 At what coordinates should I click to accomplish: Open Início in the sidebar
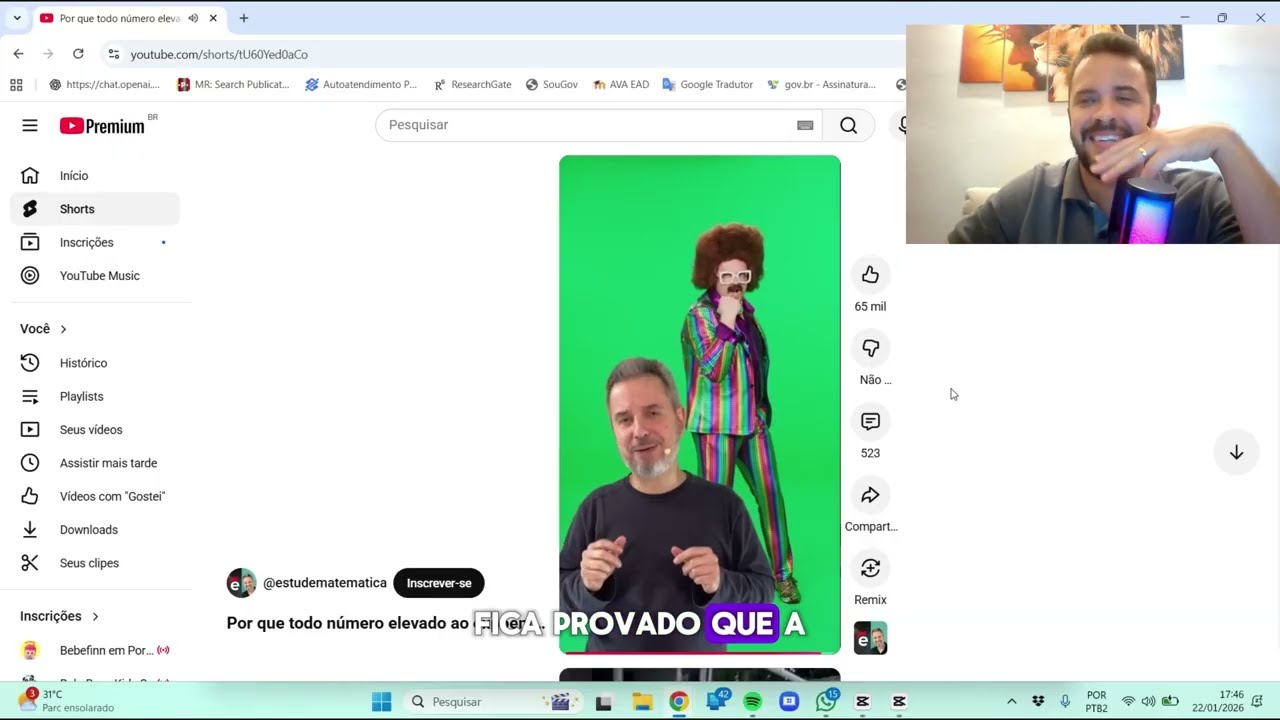pos(95,176)
